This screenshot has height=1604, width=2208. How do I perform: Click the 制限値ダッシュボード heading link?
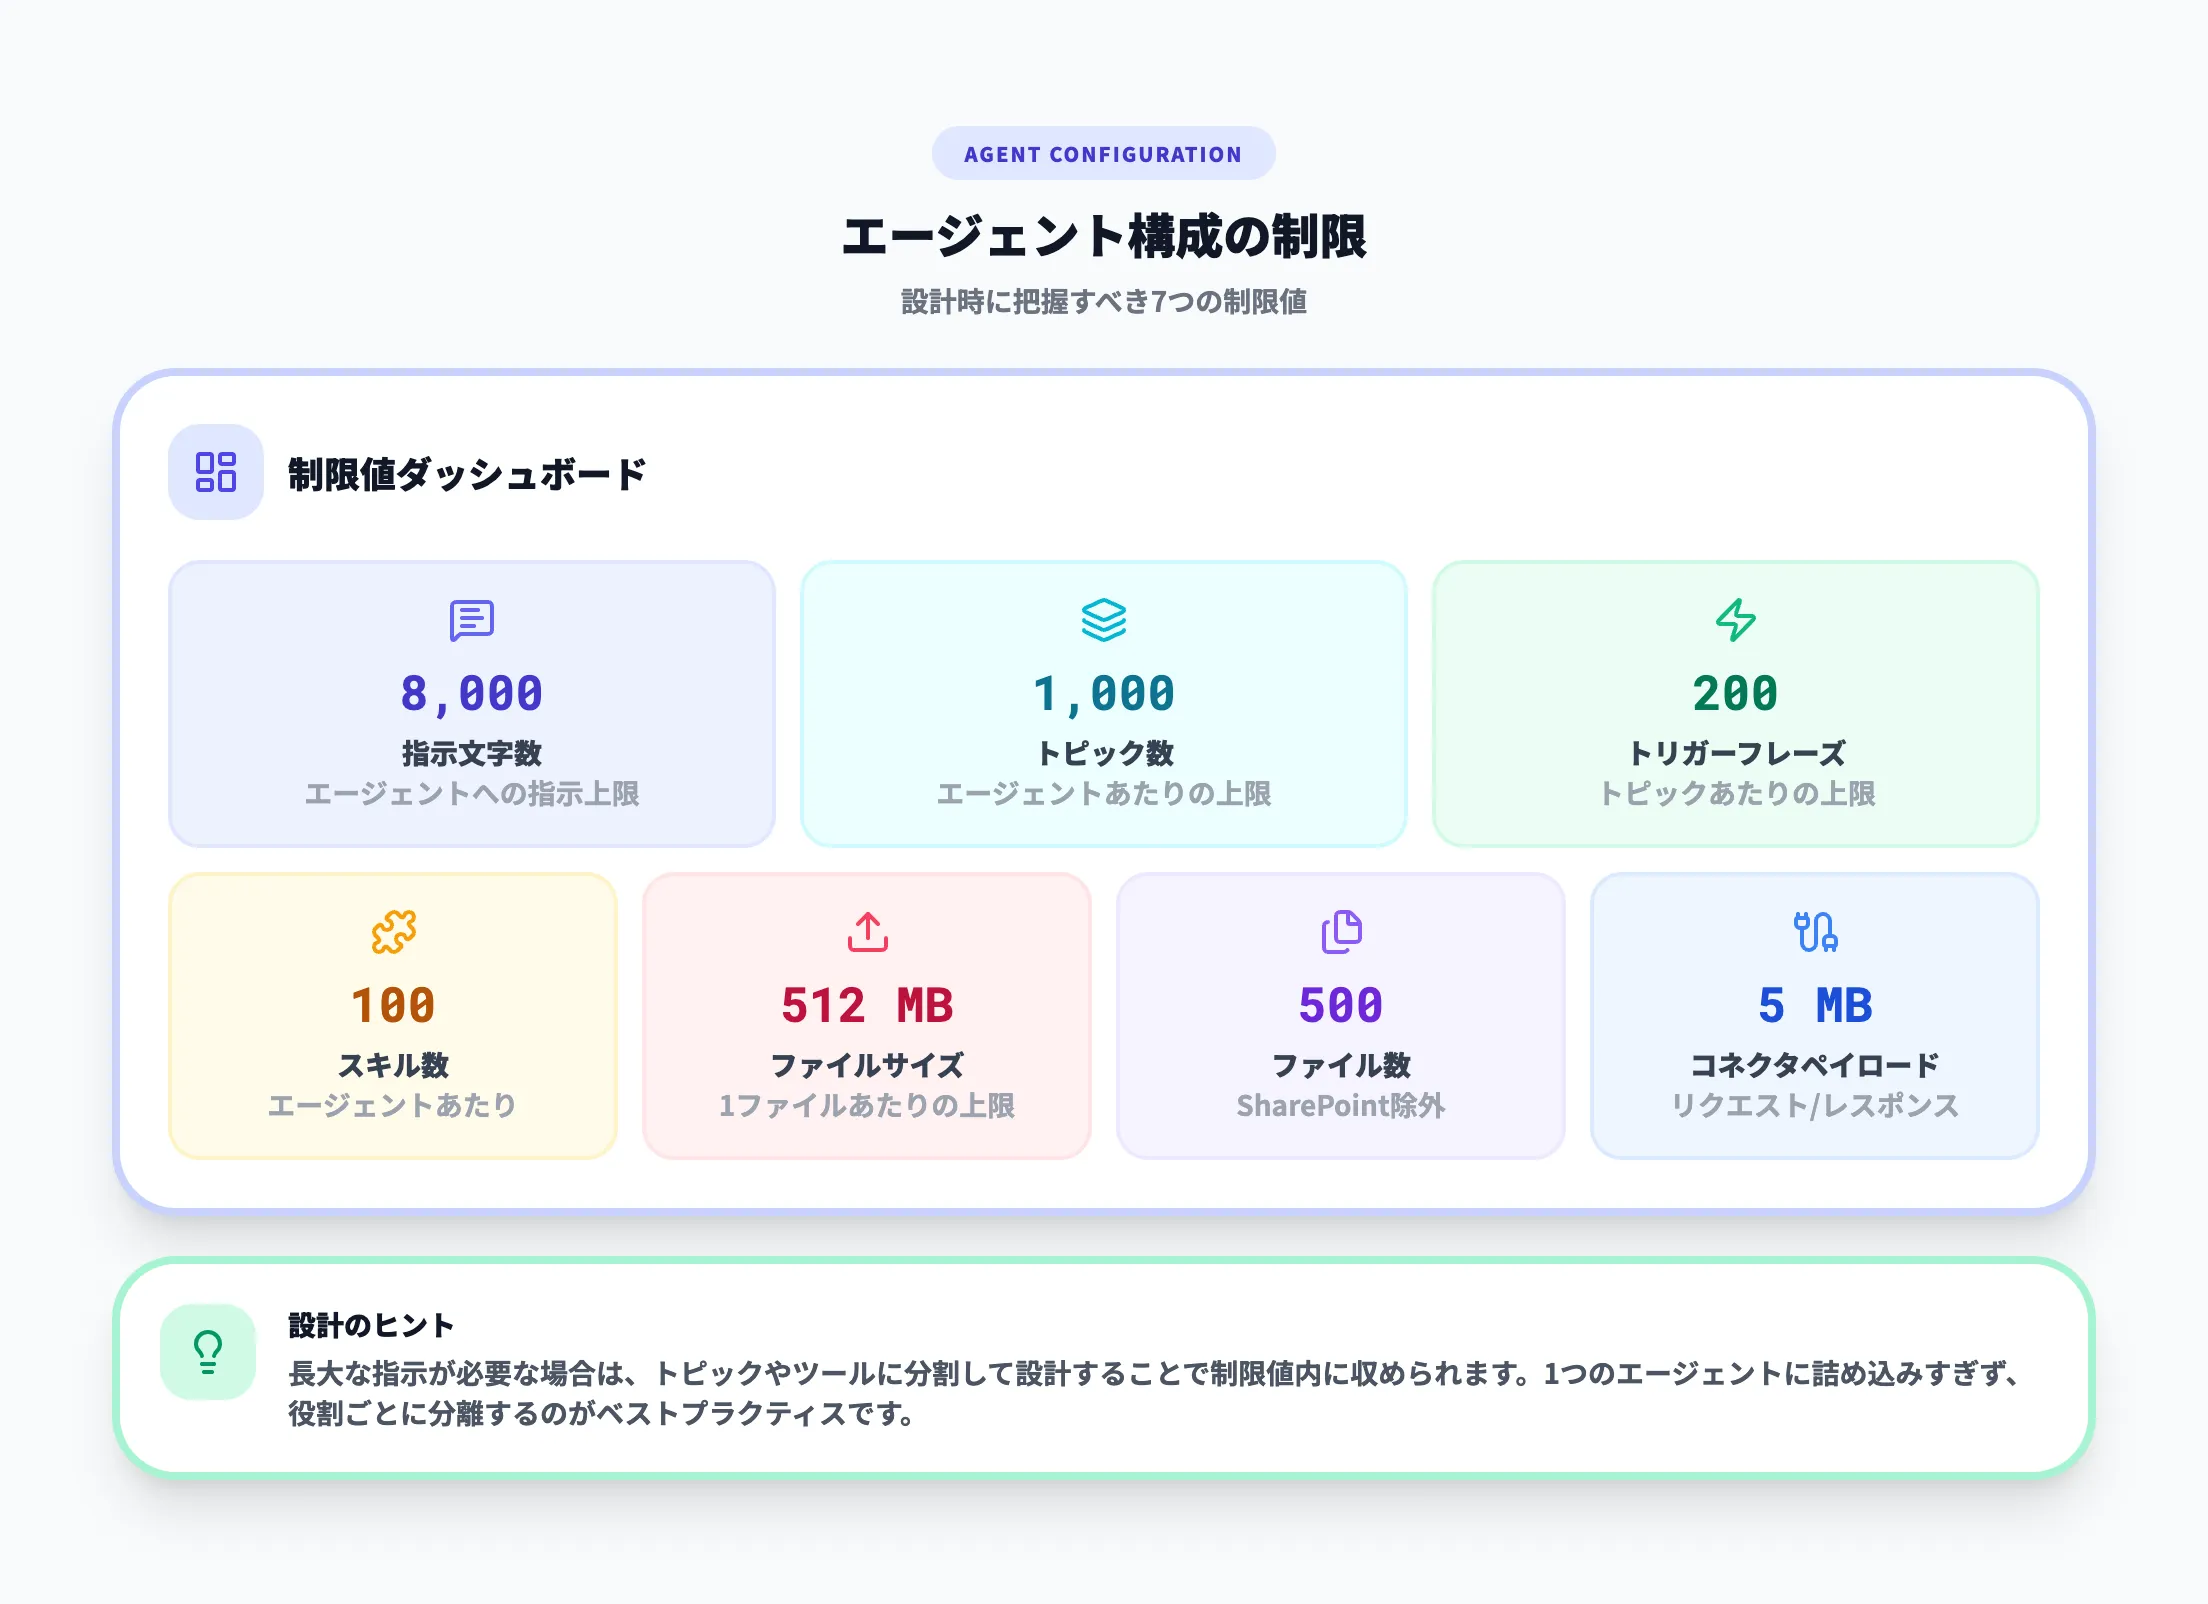pos(466,474)
